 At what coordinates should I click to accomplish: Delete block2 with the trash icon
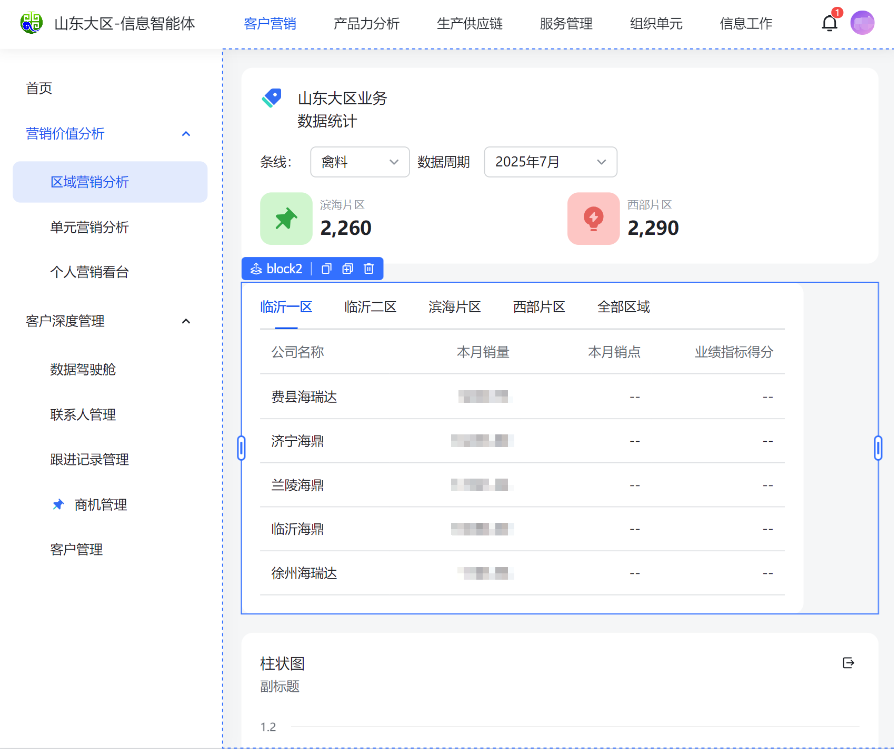(369, 269)
